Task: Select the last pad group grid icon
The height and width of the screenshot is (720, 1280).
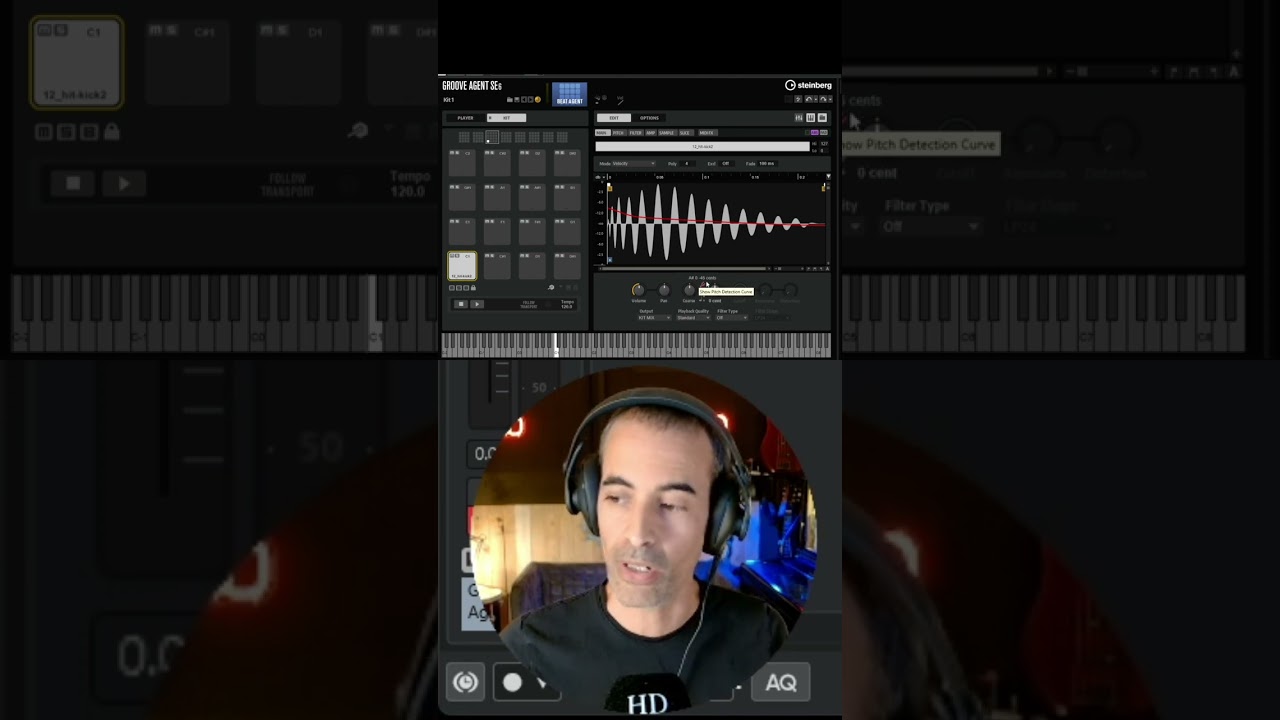Action: (562, 137)
